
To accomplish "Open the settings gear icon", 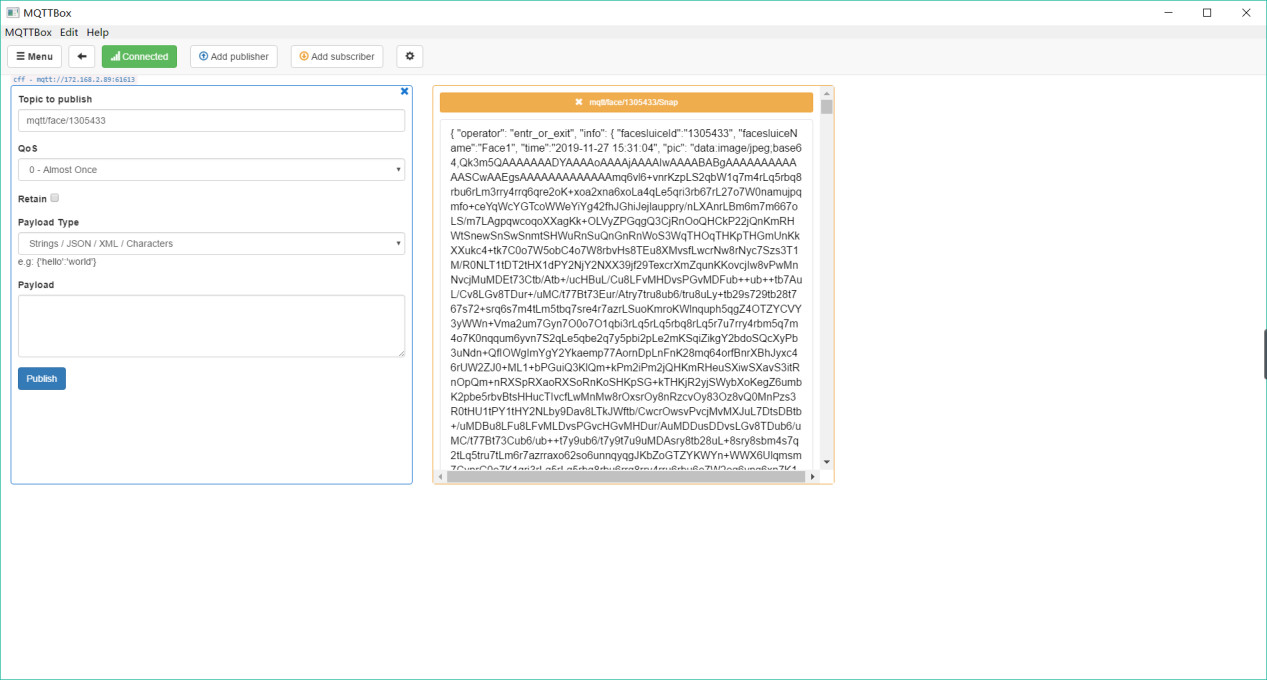I will click(409, 57).
